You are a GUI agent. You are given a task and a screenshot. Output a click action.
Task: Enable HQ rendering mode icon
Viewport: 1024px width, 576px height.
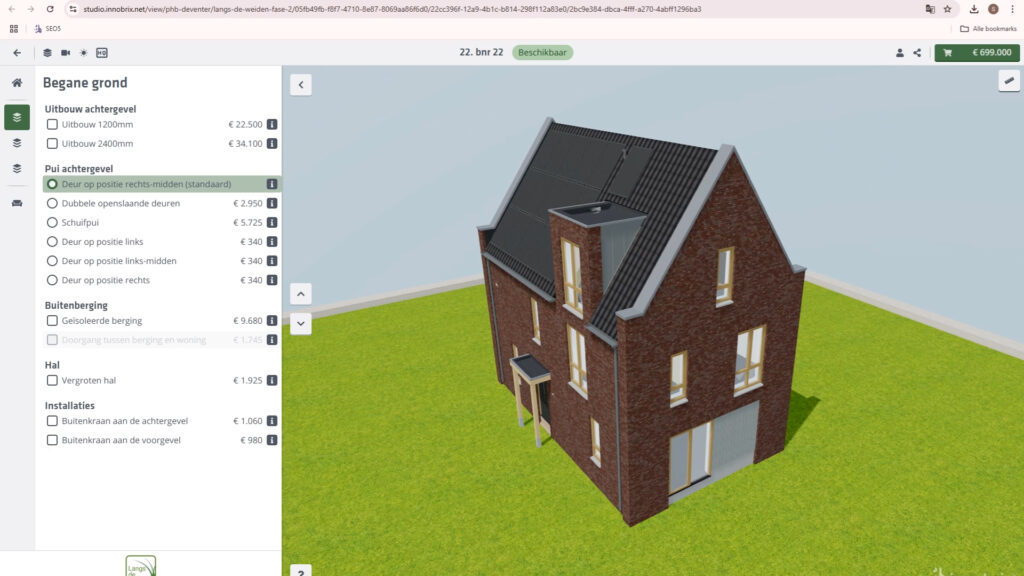[102, 53]
